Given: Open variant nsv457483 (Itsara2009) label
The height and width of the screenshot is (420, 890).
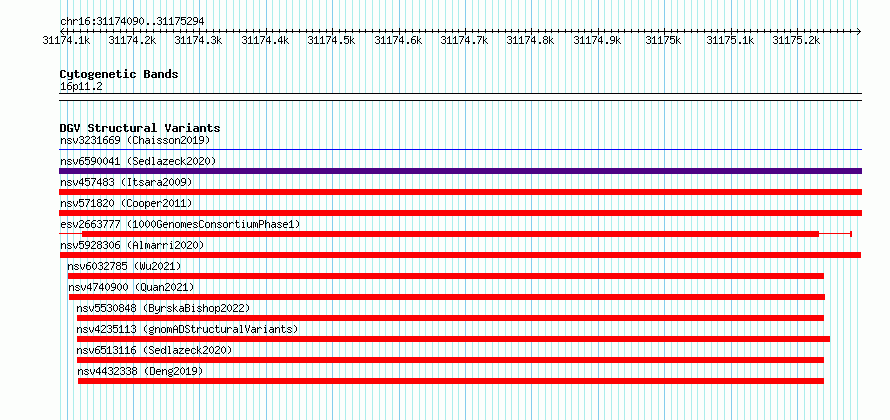Looking at the screenshot, I should coord(126,182).
